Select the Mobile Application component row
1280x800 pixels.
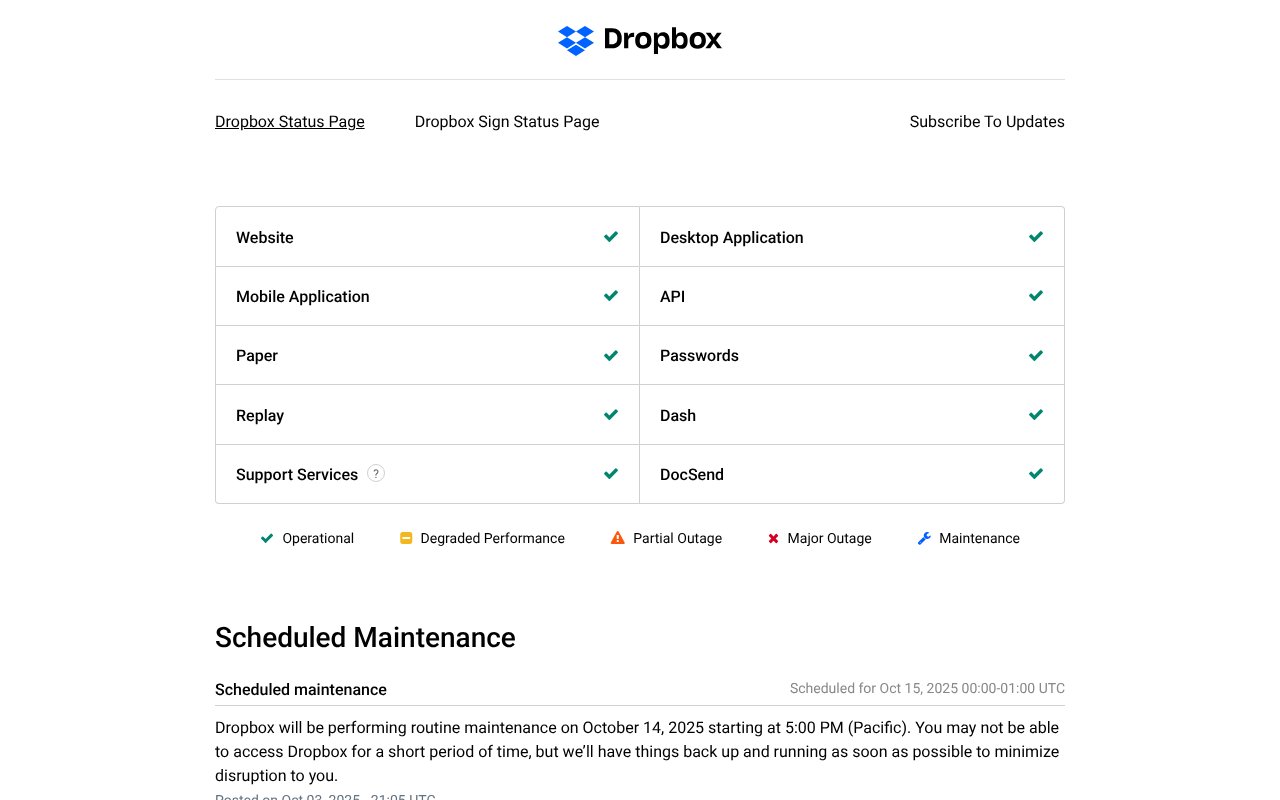click(303, 297)
